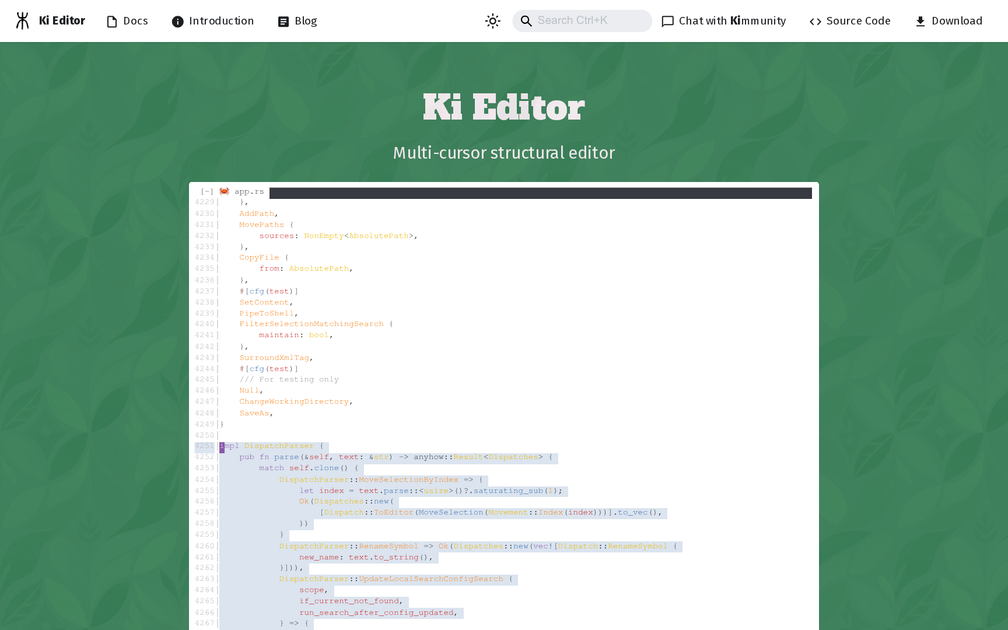Image resolution: width=1008 pixels, height=630 pixels.
Task: Open the Source Code link
Action: click(x=850, y=21)
